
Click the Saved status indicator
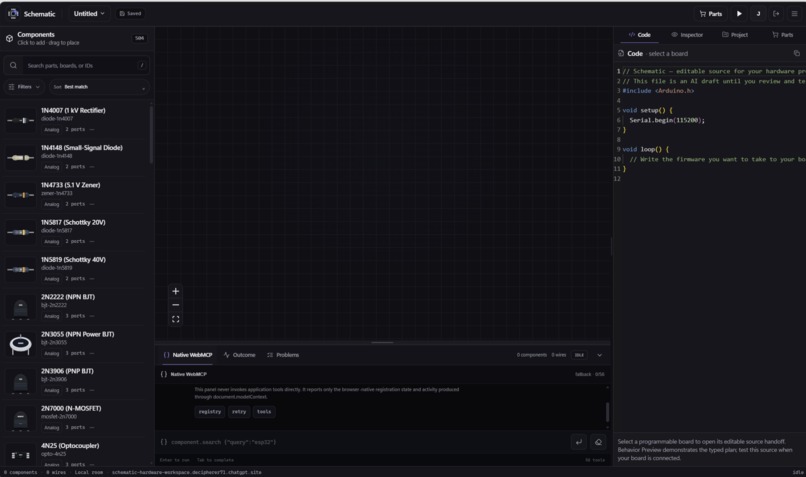pos(130,13)
